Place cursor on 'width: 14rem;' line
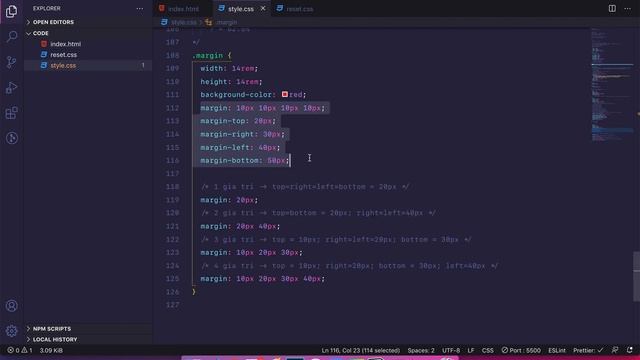Image resolution: width=640 pixels, height=360 pixels. pos(229,68)
